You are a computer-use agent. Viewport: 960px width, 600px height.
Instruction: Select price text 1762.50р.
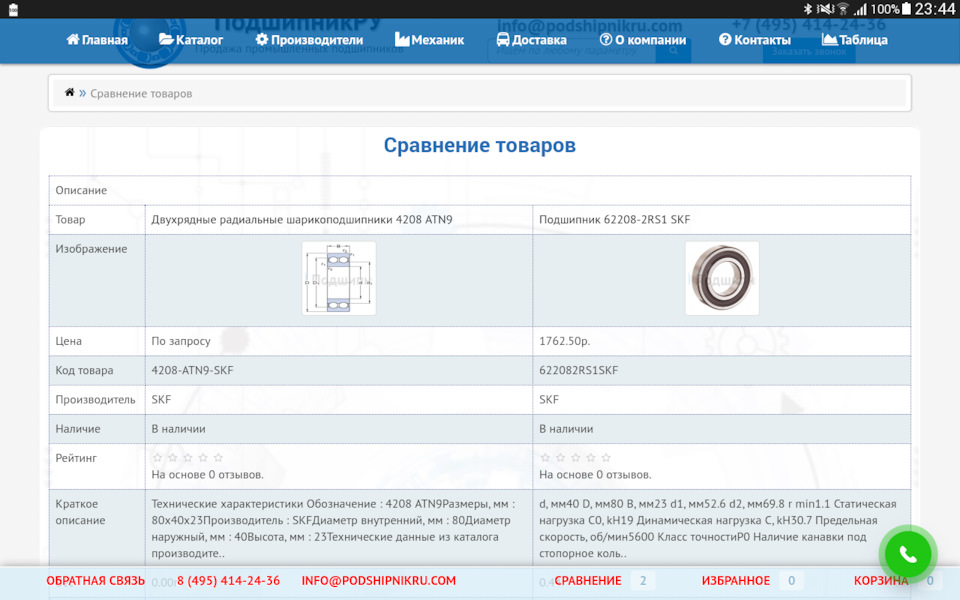[564, 341]
